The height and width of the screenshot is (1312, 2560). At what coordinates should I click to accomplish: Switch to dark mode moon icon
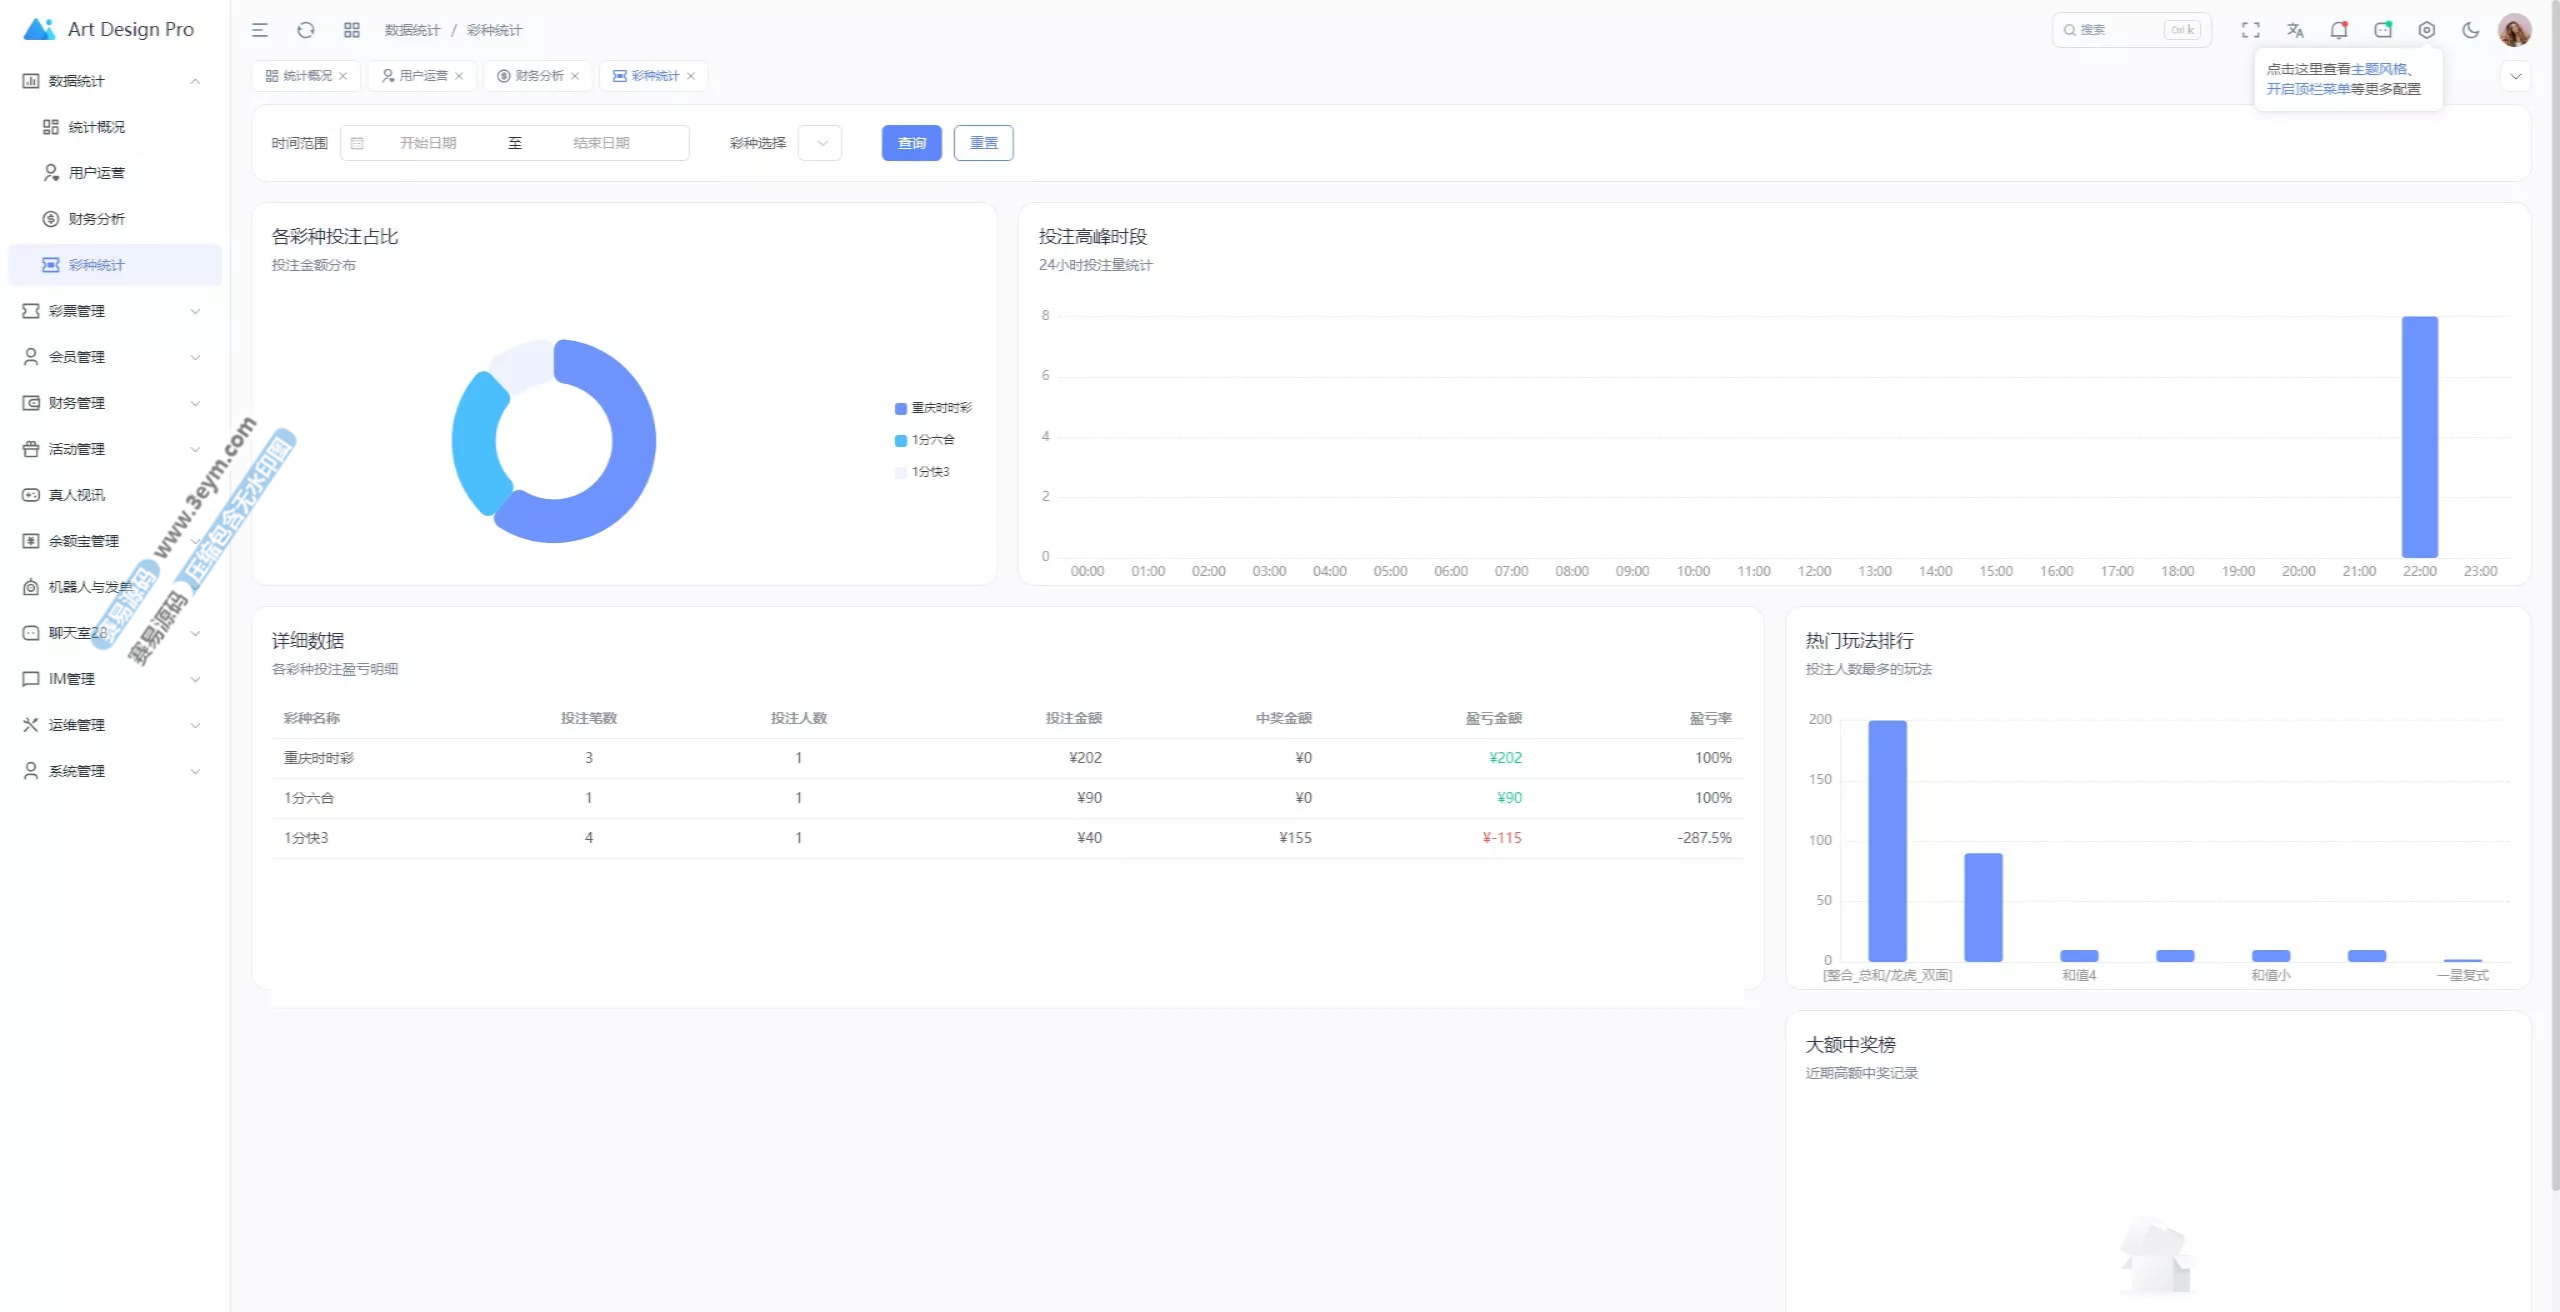click(x=2470, y=30)
